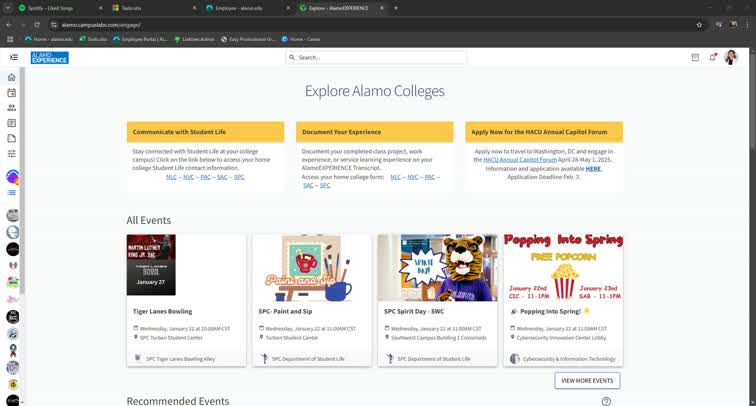Open the notifications bell icon

tap(712, 57)
